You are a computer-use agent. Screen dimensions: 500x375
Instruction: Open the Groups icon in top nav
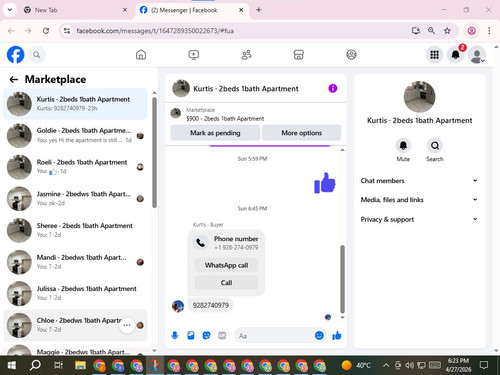(351, 55)
